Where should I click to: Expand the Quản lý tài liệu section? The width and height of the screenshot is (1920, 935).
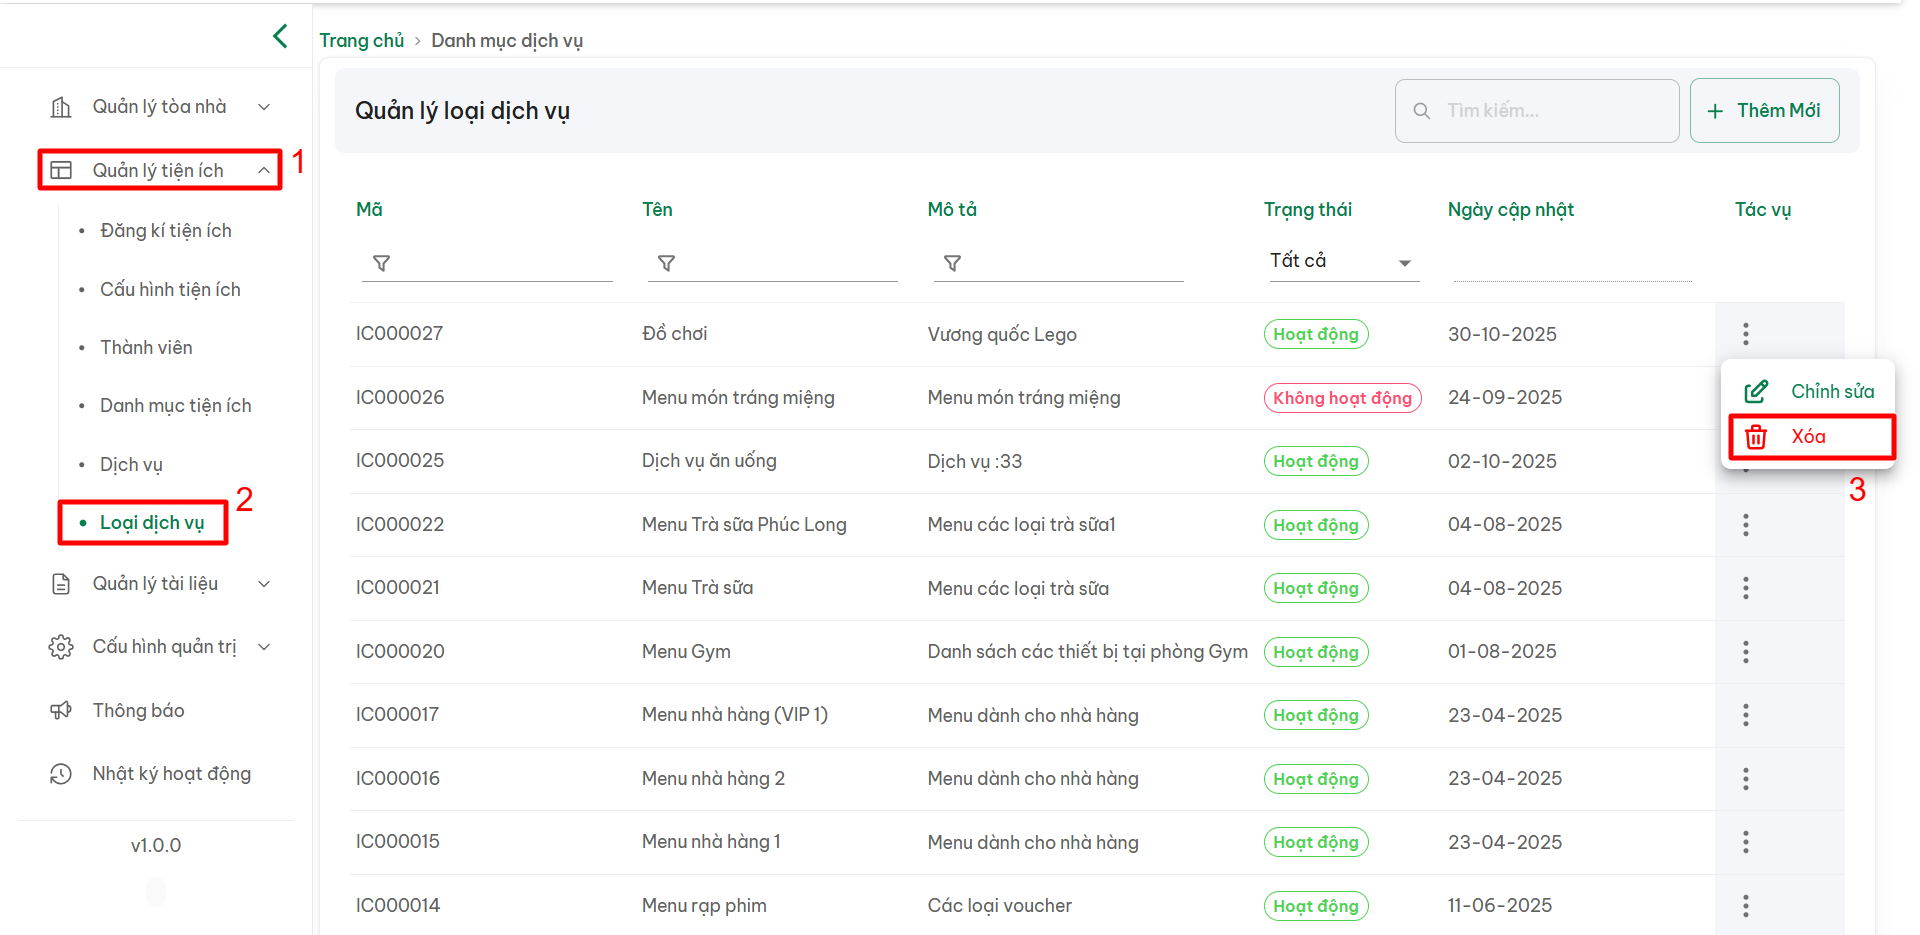(264, 584)
